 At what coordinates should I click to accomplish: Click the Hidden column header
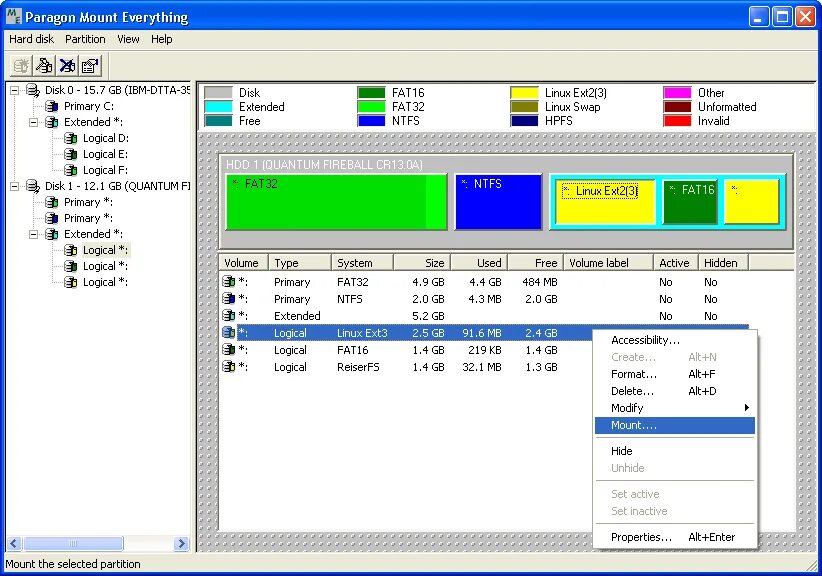tap(723, 263)
